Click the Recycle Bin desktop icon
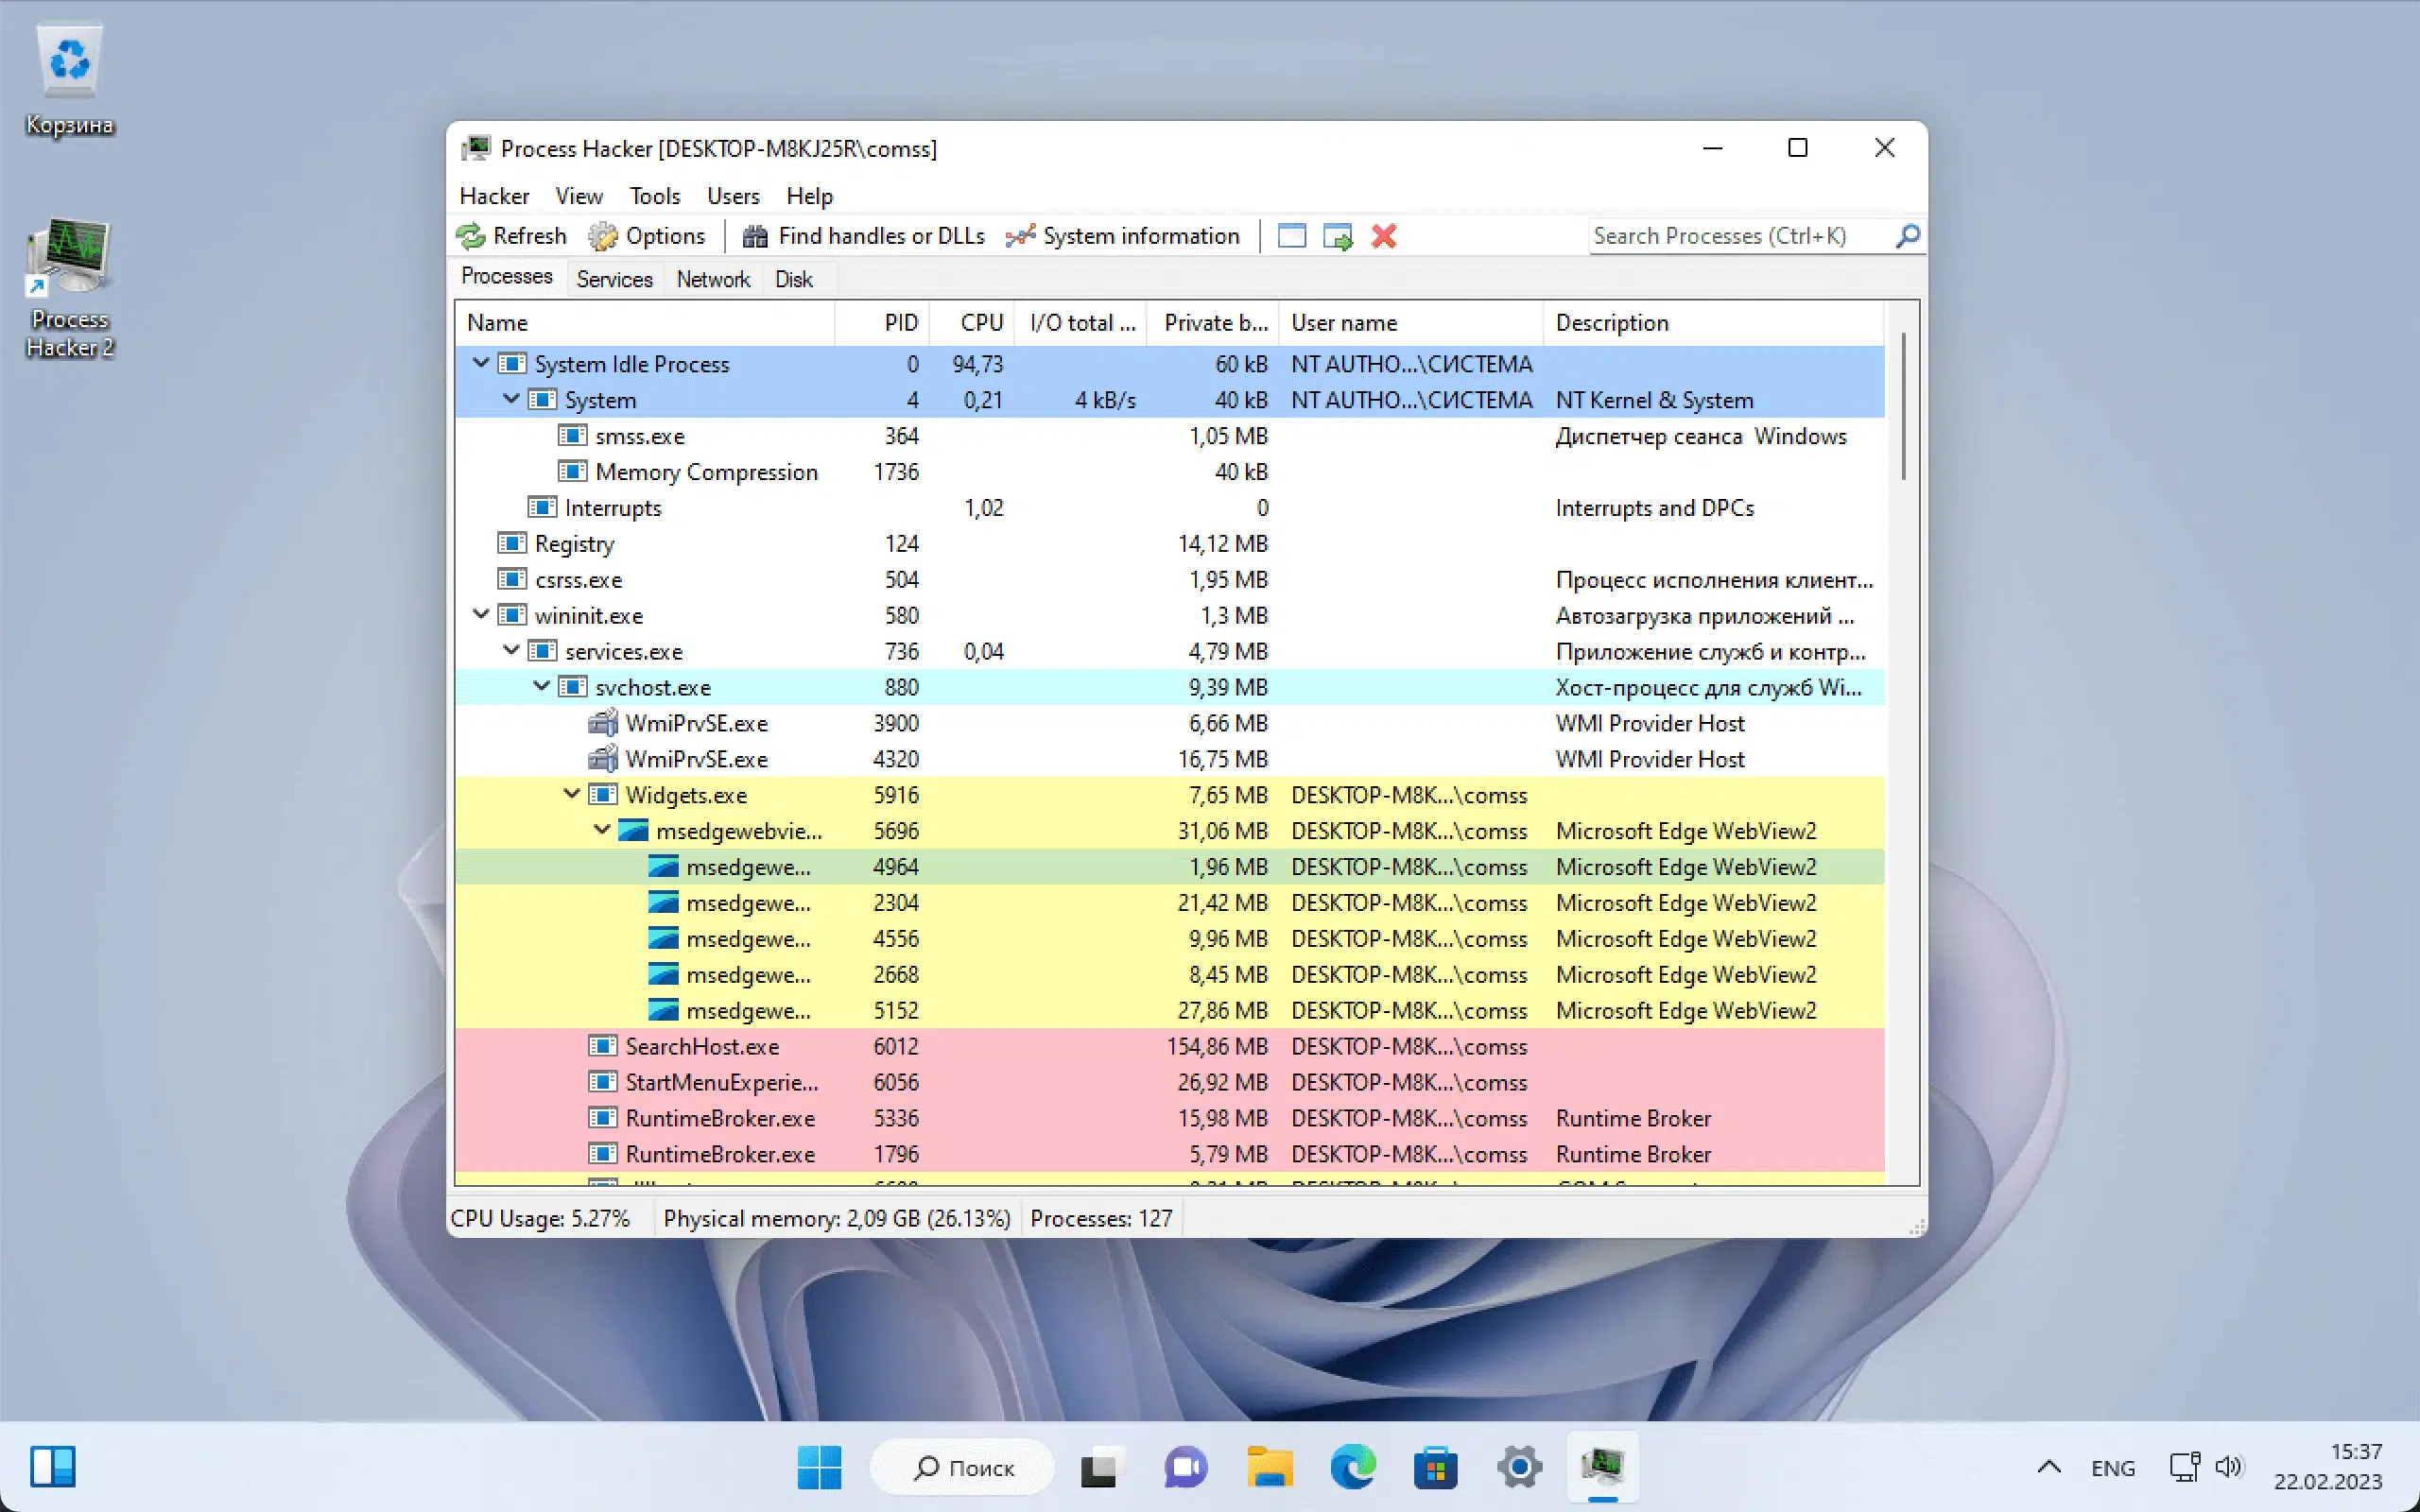The height and width of the screenshot is (1512, 2420). [70, 80]
